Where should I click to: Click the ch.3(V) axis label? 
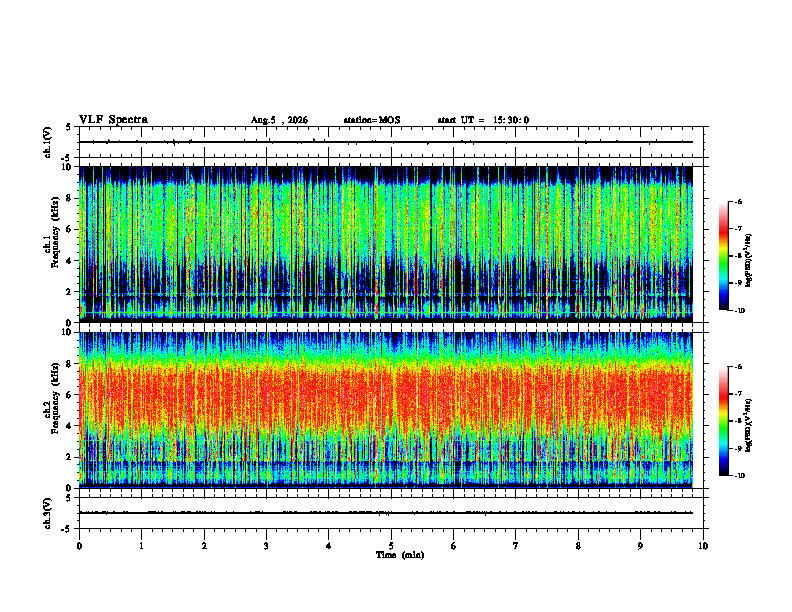[48, 513]
